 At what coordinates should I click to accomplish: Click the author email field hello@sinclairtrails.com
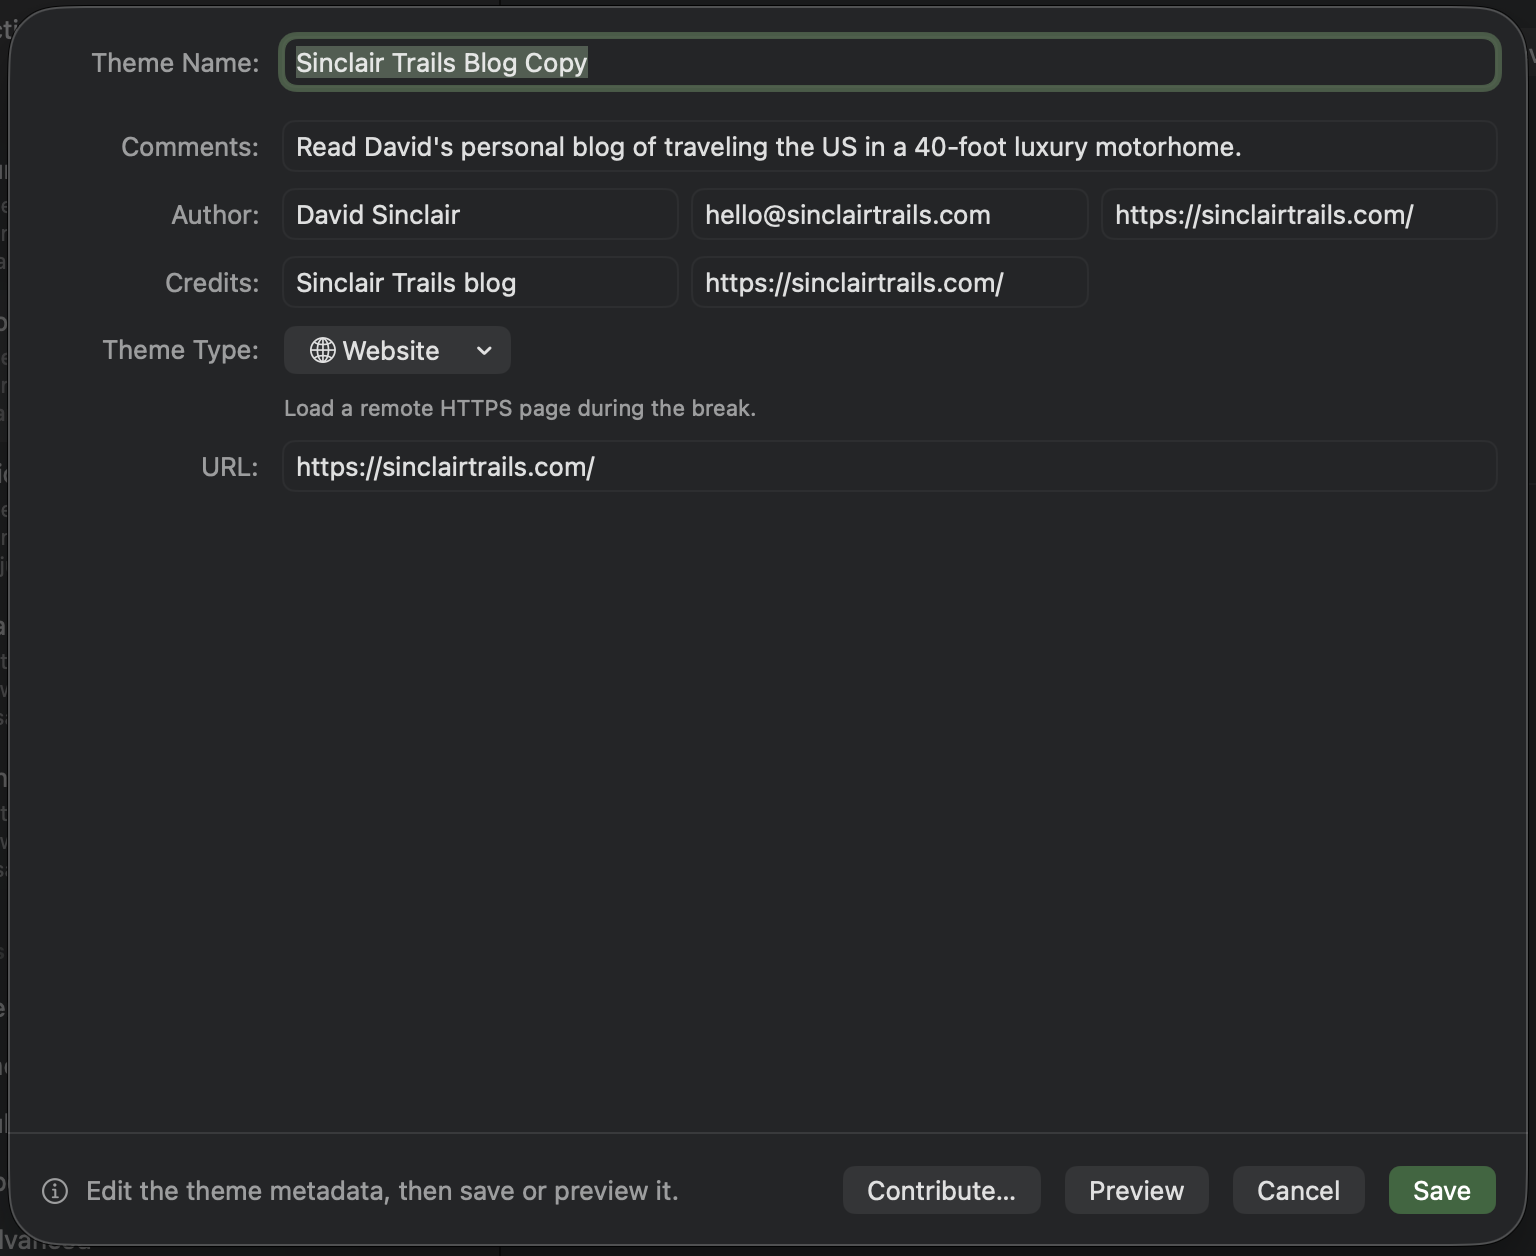889,214
